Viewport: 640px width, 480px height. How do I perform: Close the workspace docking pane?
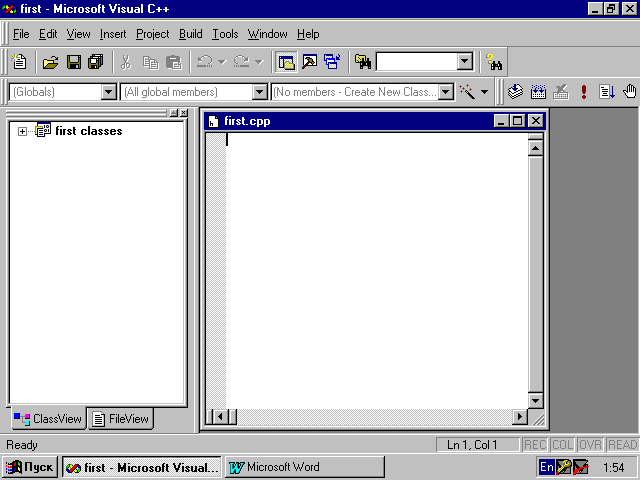point(184,113)
